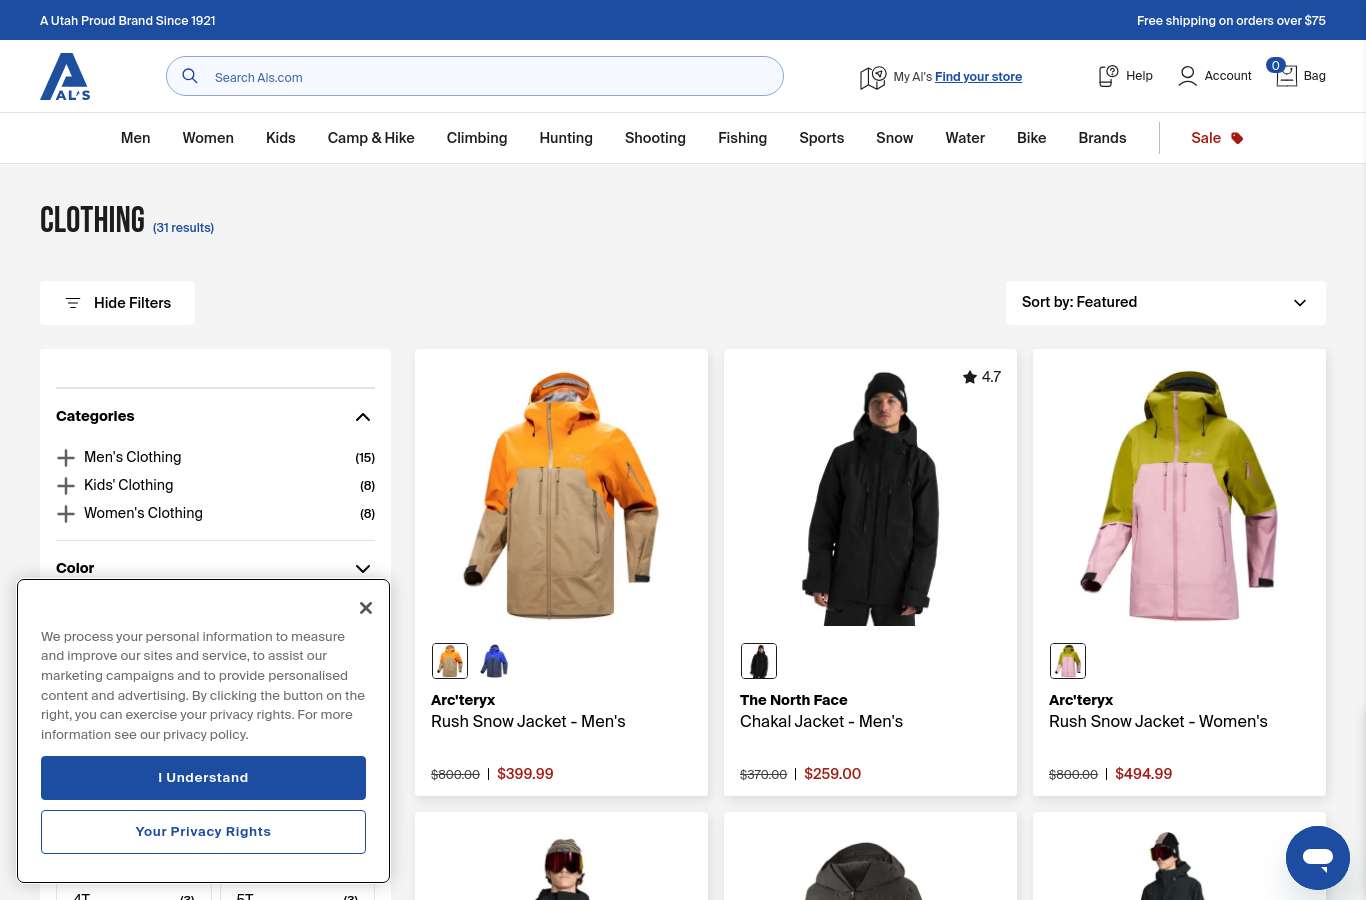Image resolution: width=1366 pixels, height=900 pixels.
Task: Open the Bike menu
Action: tap(1032, 138)
